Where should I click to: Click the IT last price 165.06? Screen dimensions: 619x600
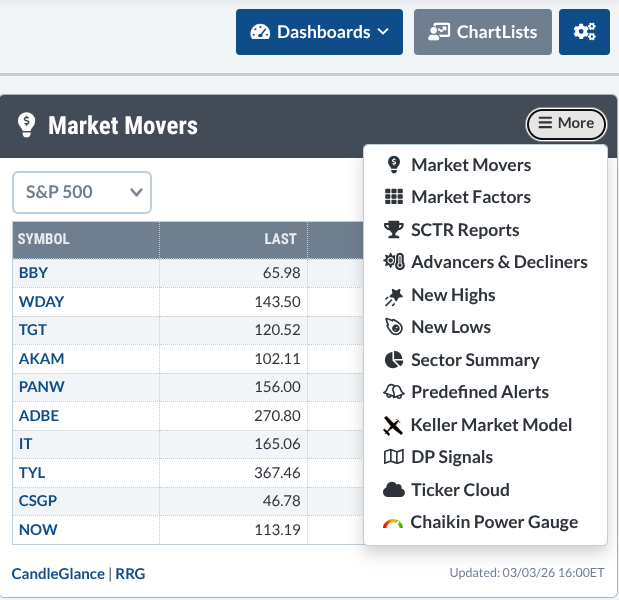coord(277,444)
